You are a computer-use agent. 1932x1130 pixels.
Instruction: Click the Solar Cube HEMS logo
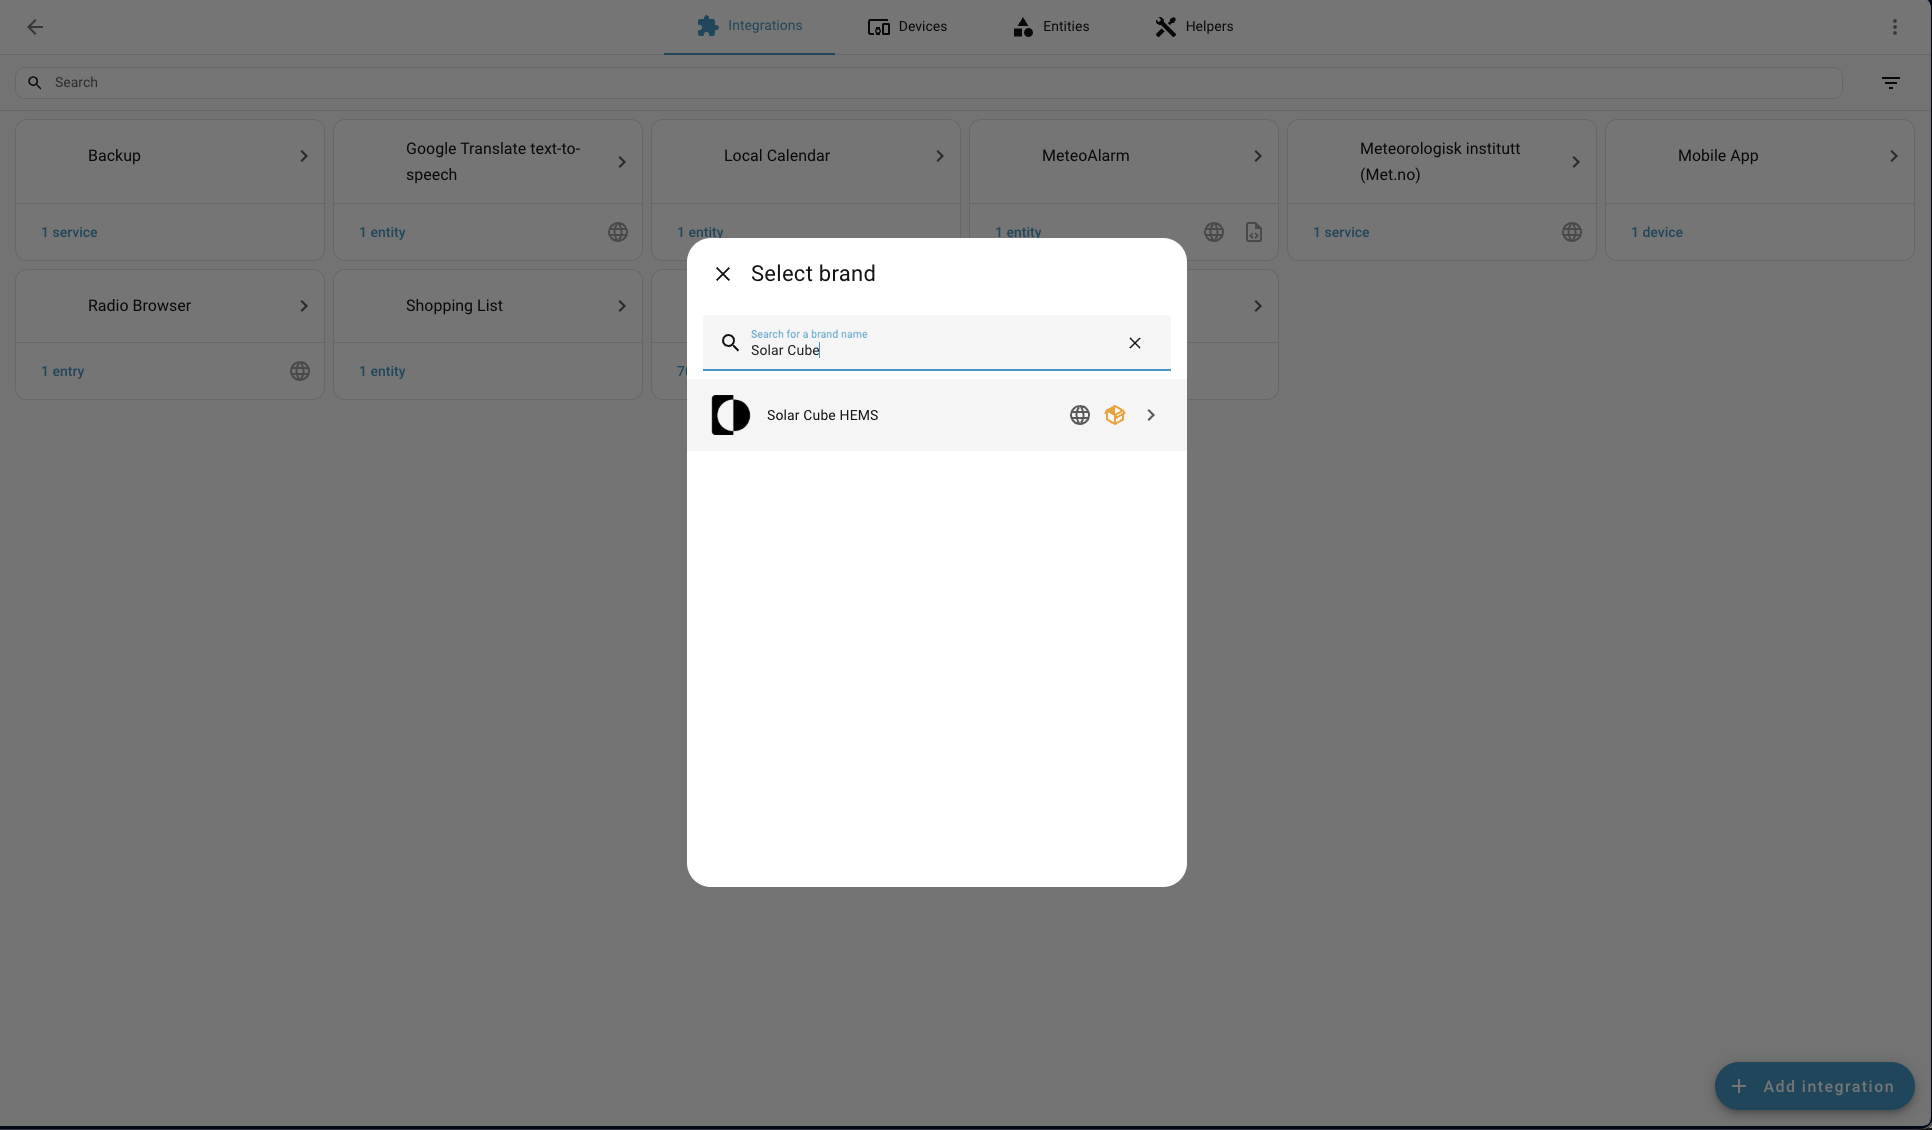pyautogui.click(x=731, y=415)
